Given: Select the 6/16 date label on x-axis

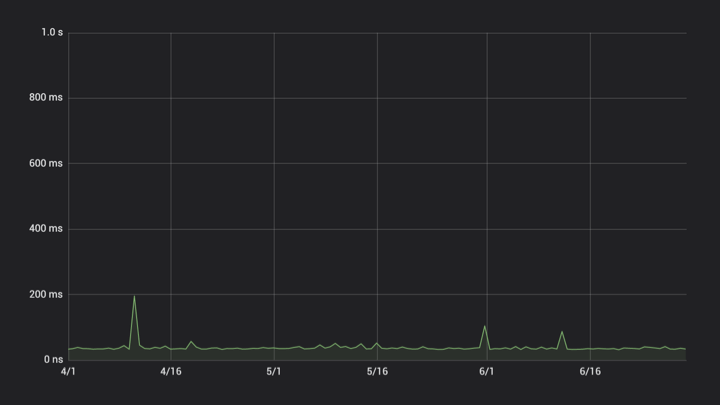Looking at the screenshot, I should (590, 372).
